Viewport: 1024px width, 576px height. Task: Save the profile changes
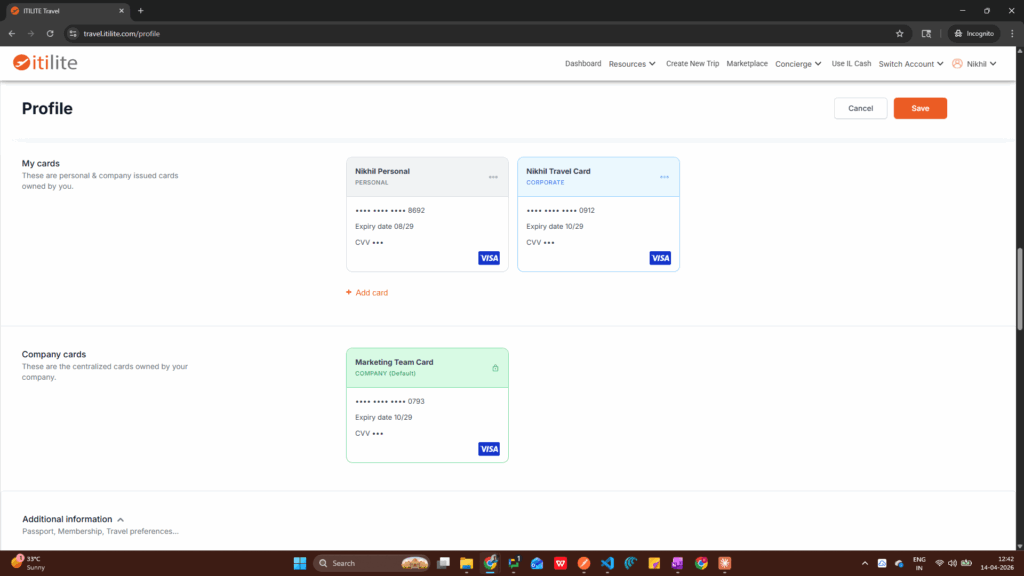point(920,108)
